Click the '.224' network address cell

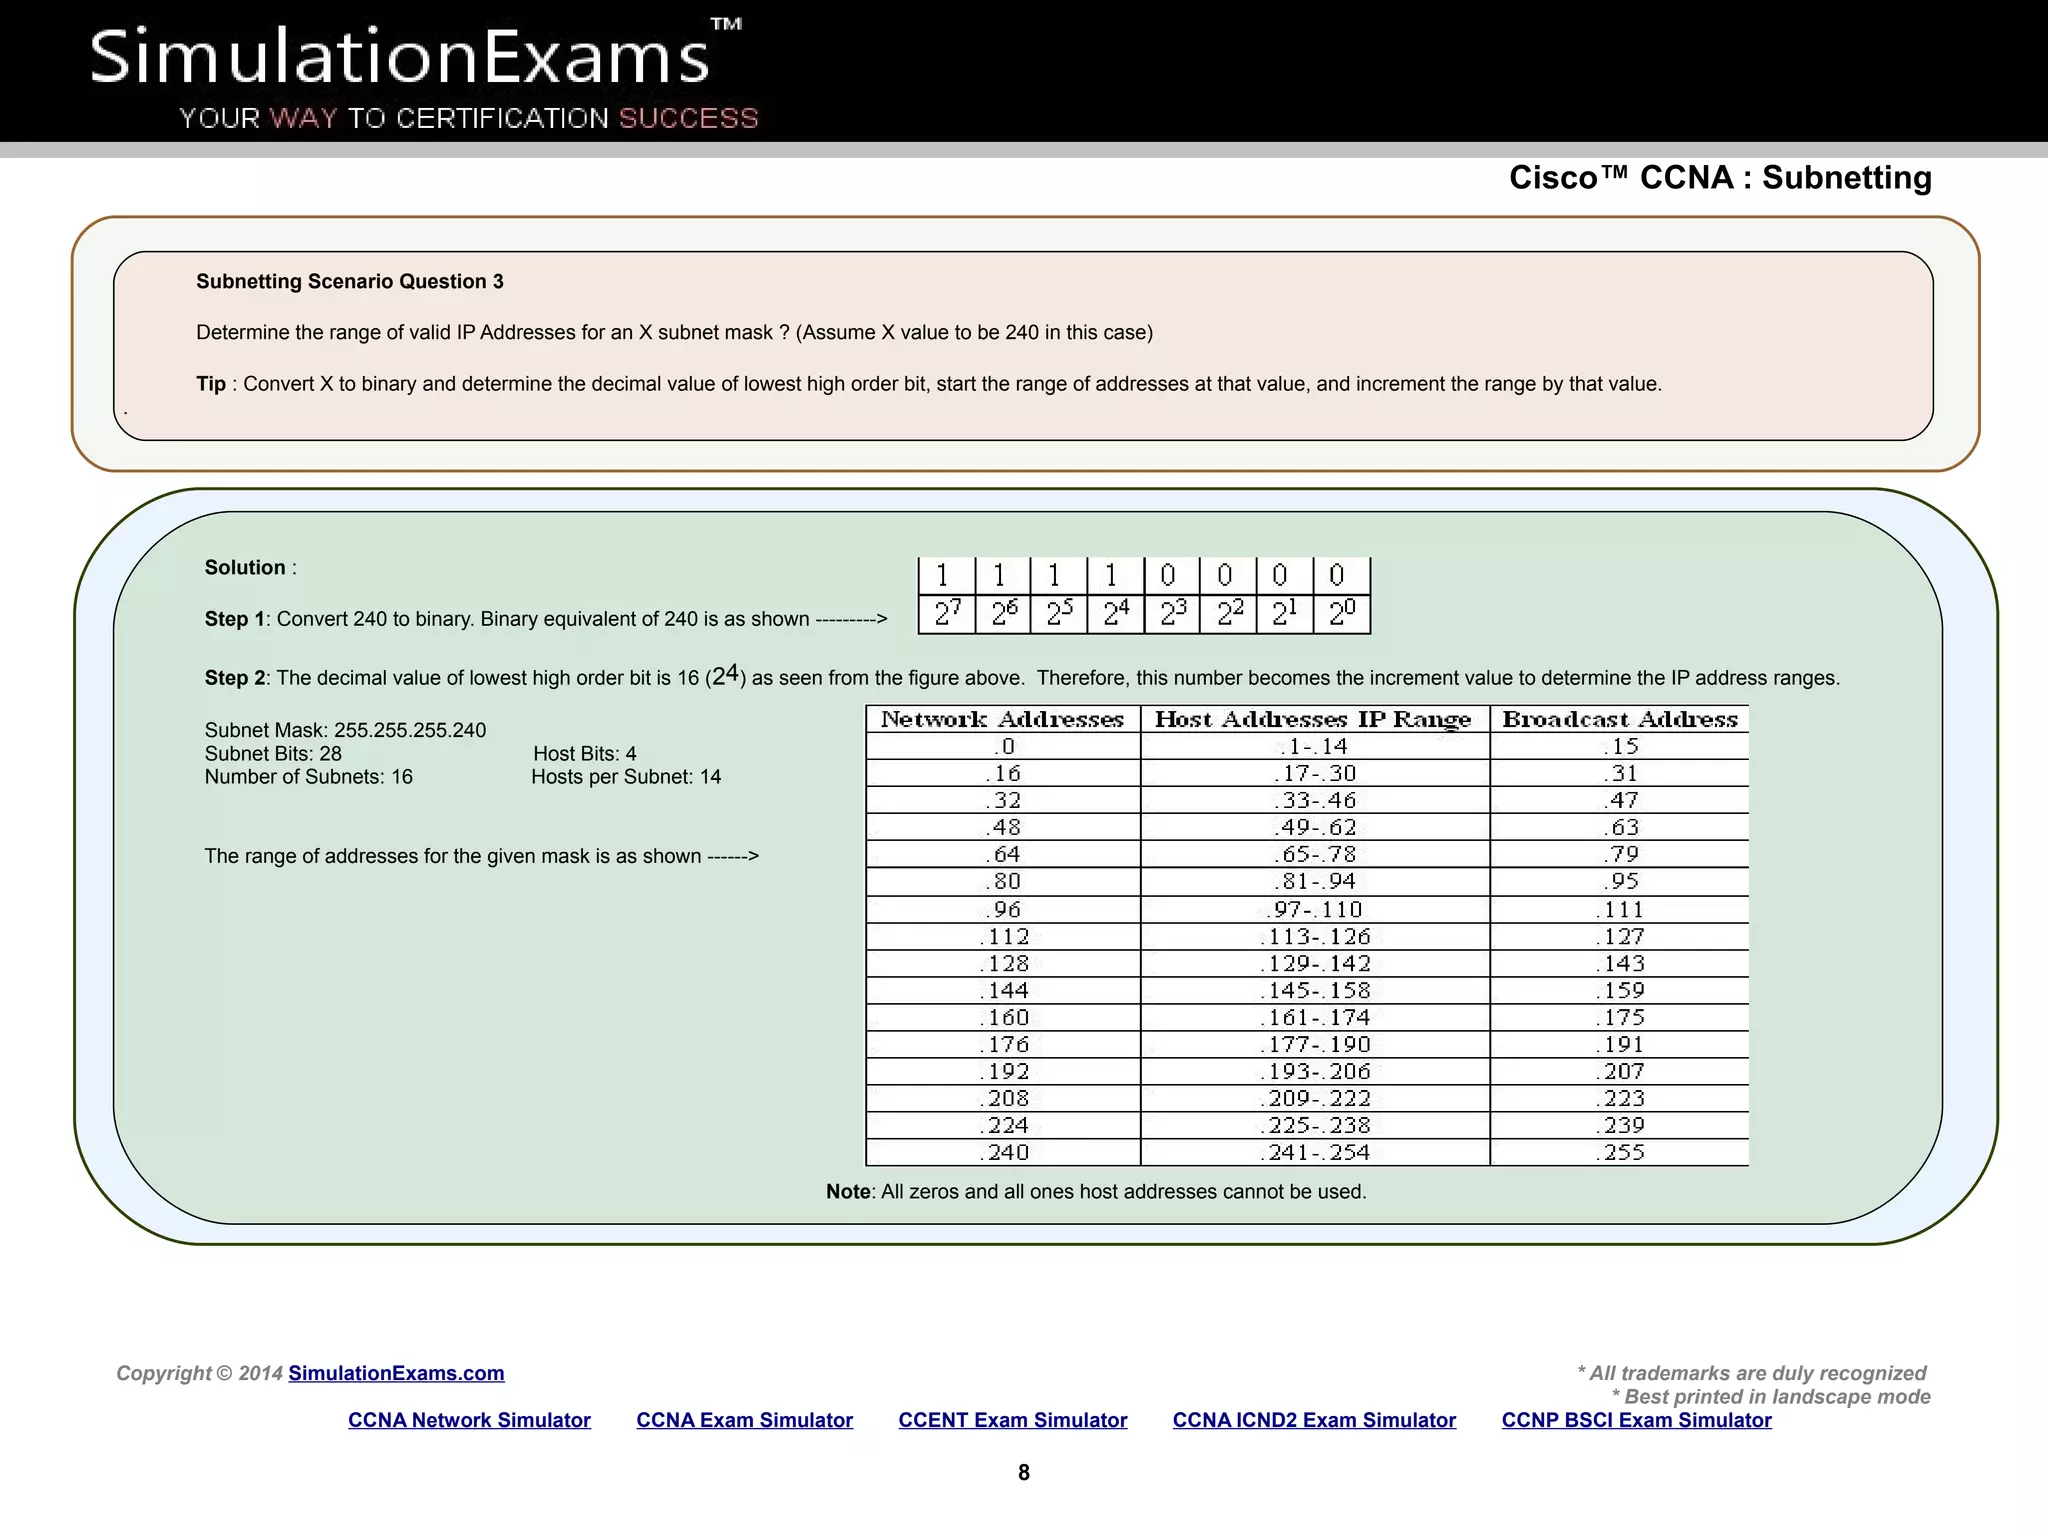(1003, 1125)
